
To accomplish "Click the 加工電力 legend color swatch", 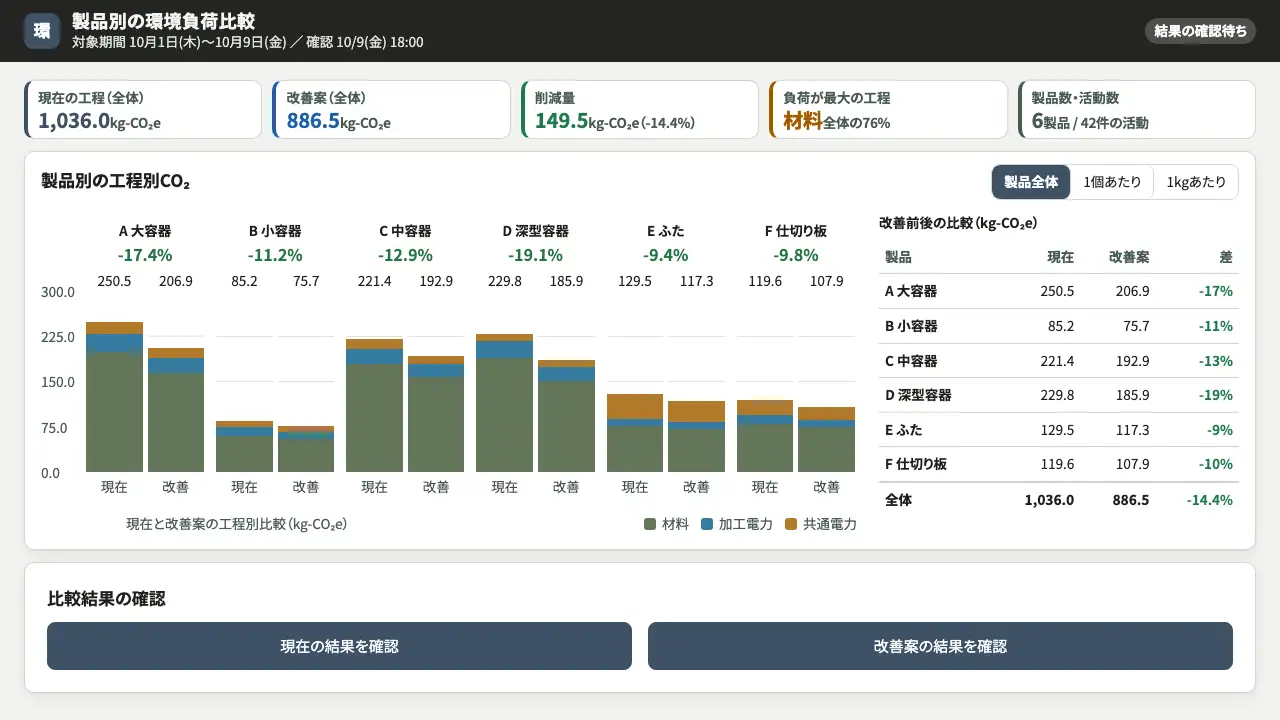I will (x=707, y=524).
